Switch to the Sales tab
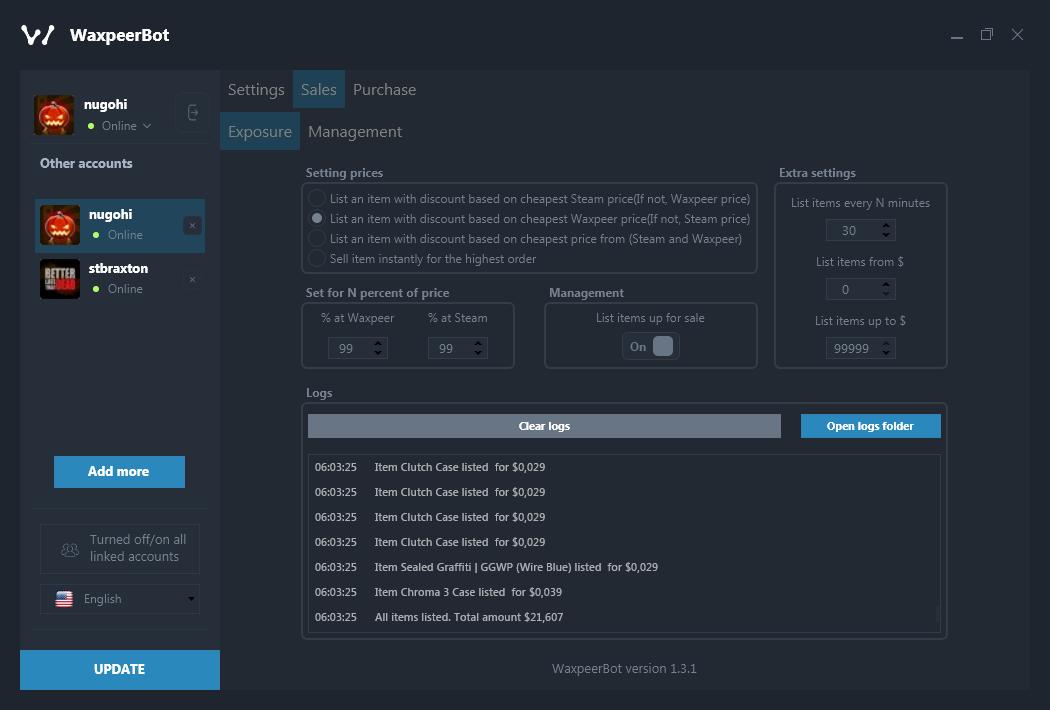The image size is (1050, 710). coord(319,90)
